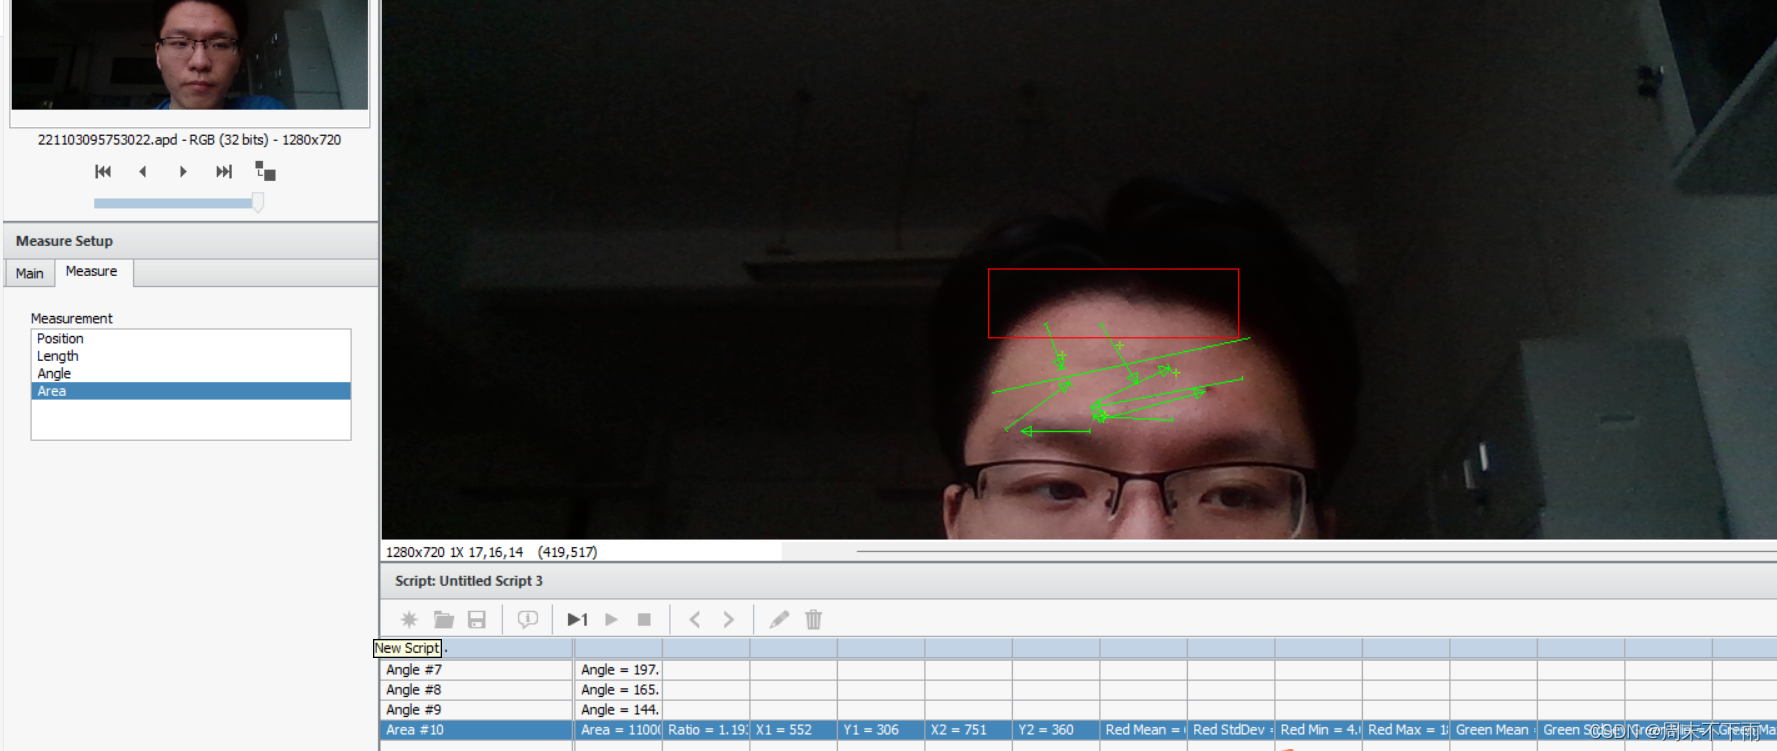
Task: Click the Measure Setup panel header
Action: (190, 241)
